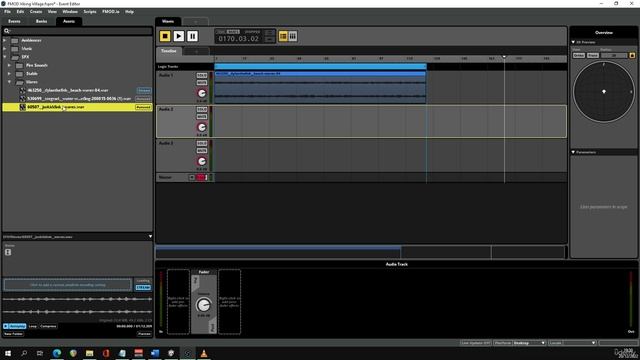Click the Master track plus icon
Viewport: 640px width, 360px height.
coord(191,177)
